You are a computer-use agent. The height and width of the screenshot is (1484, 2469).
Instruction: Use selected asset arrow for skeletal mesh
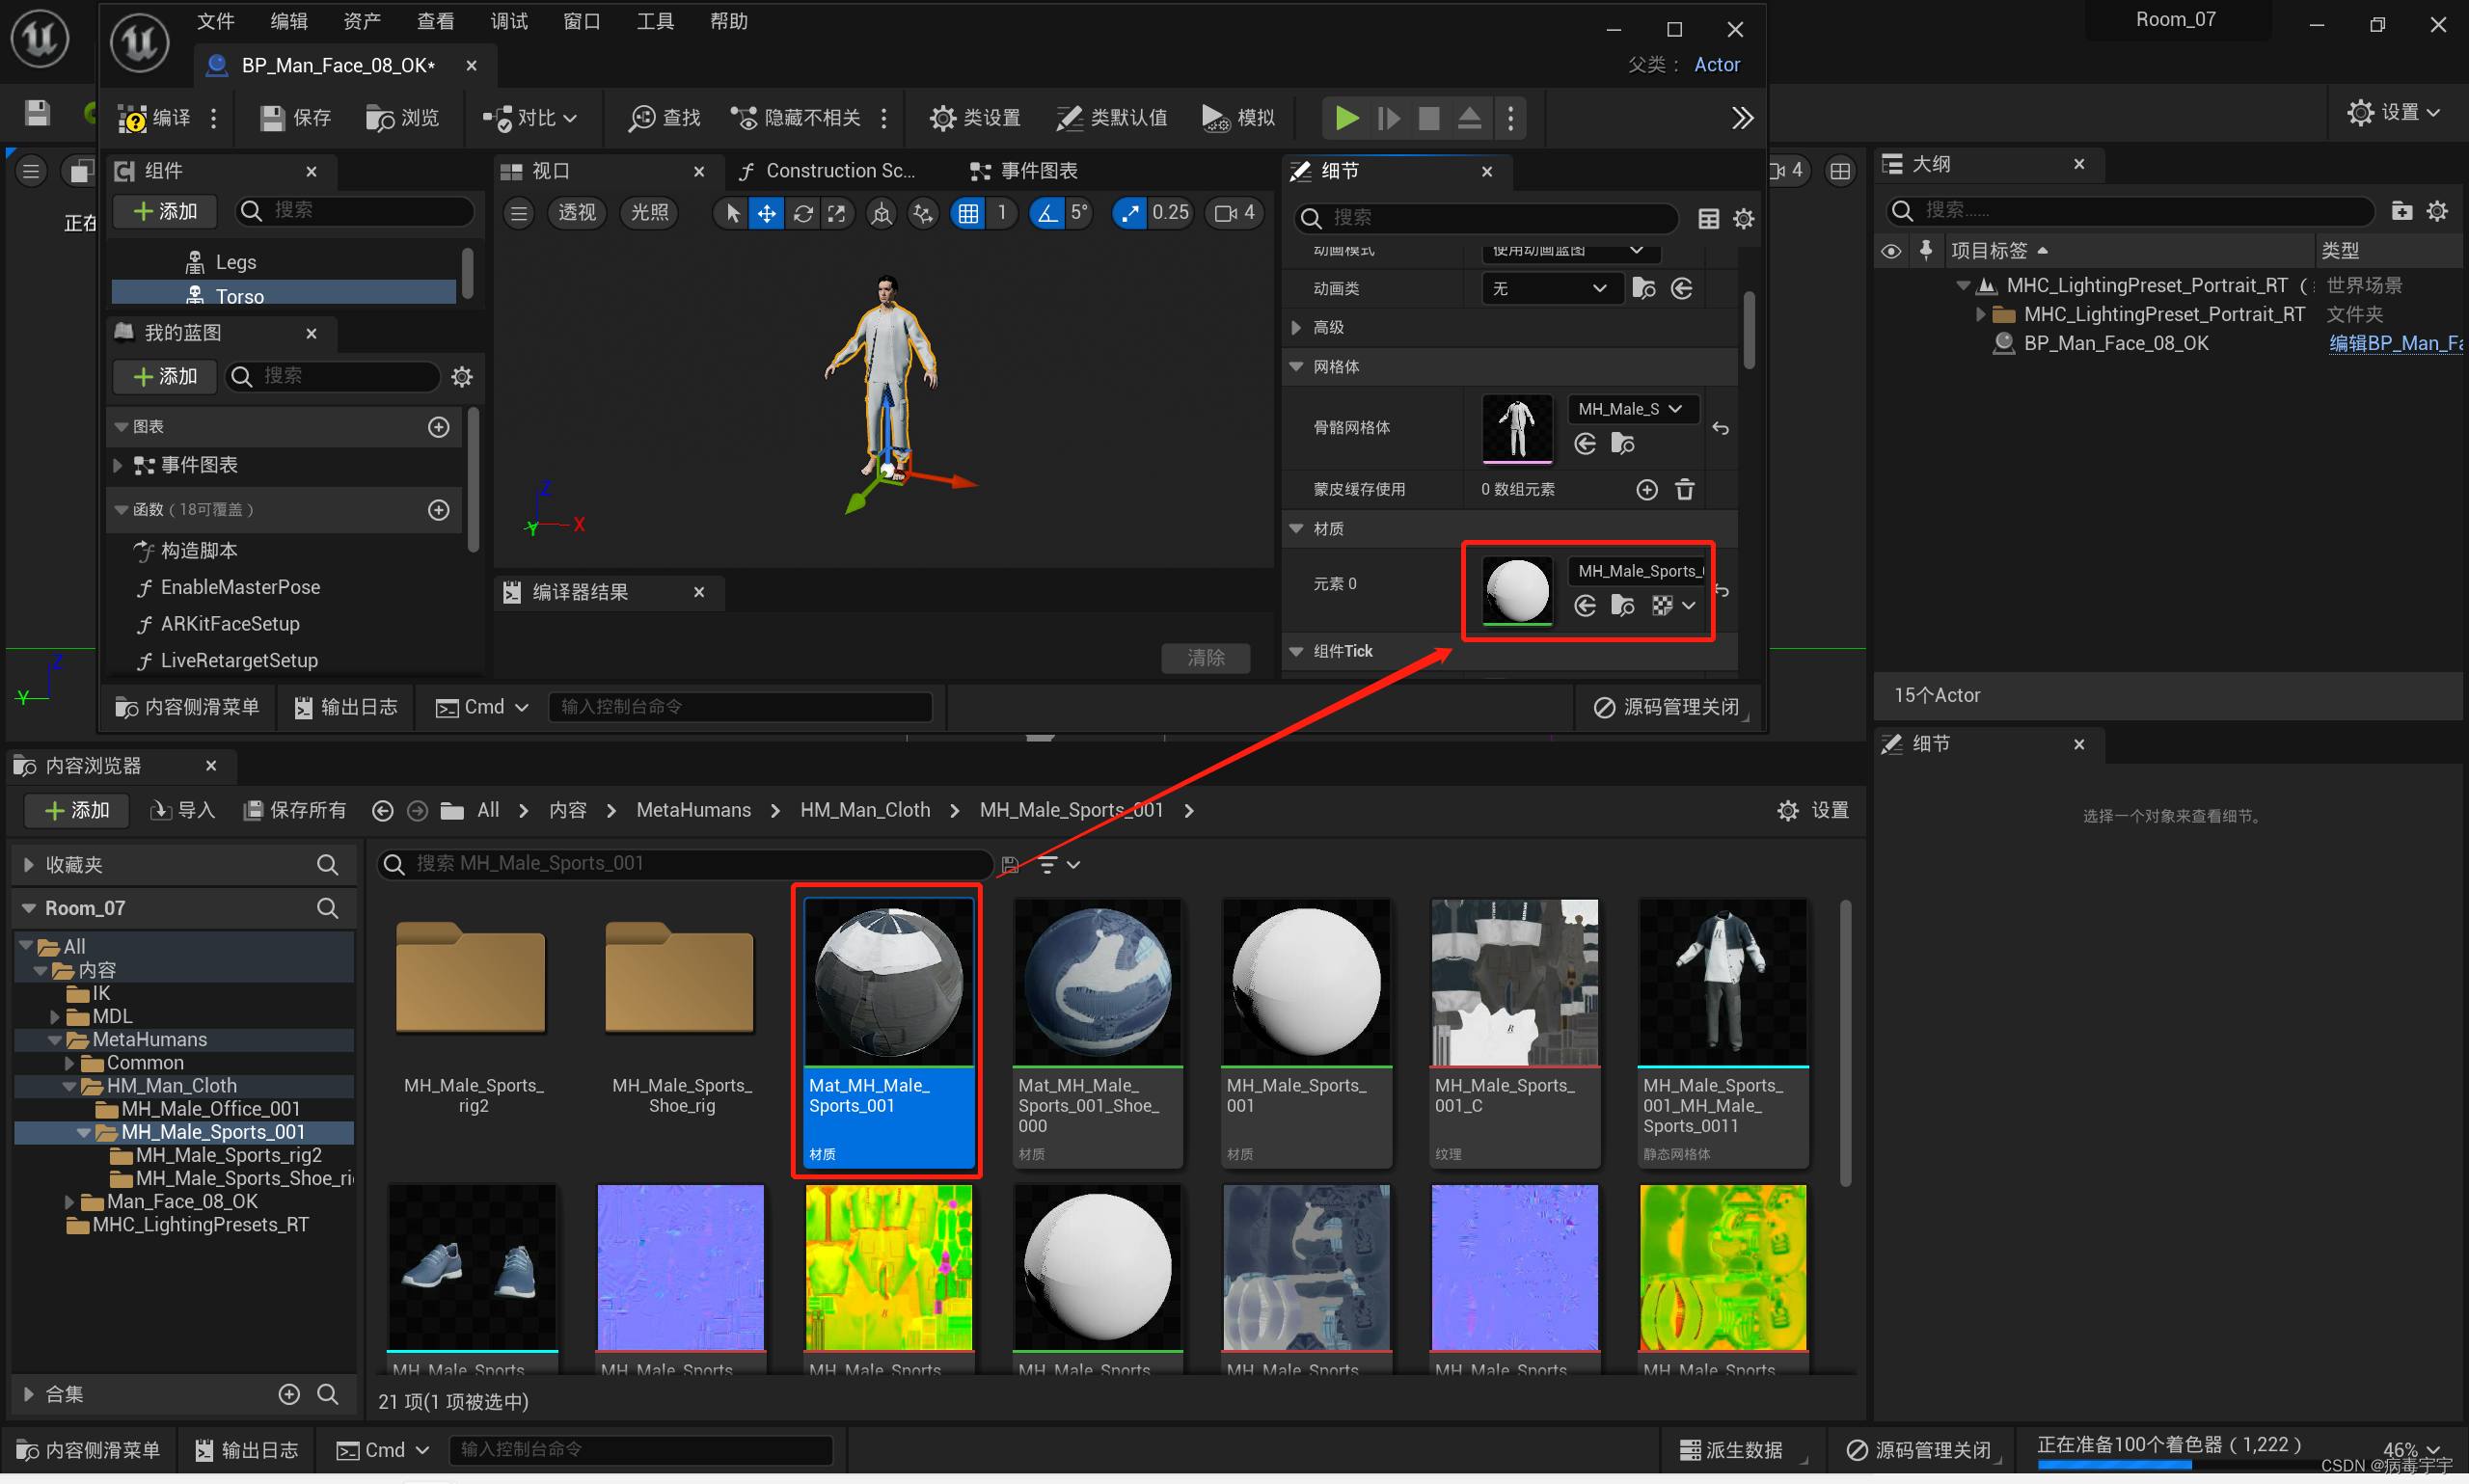click(x=1585, y=444)
